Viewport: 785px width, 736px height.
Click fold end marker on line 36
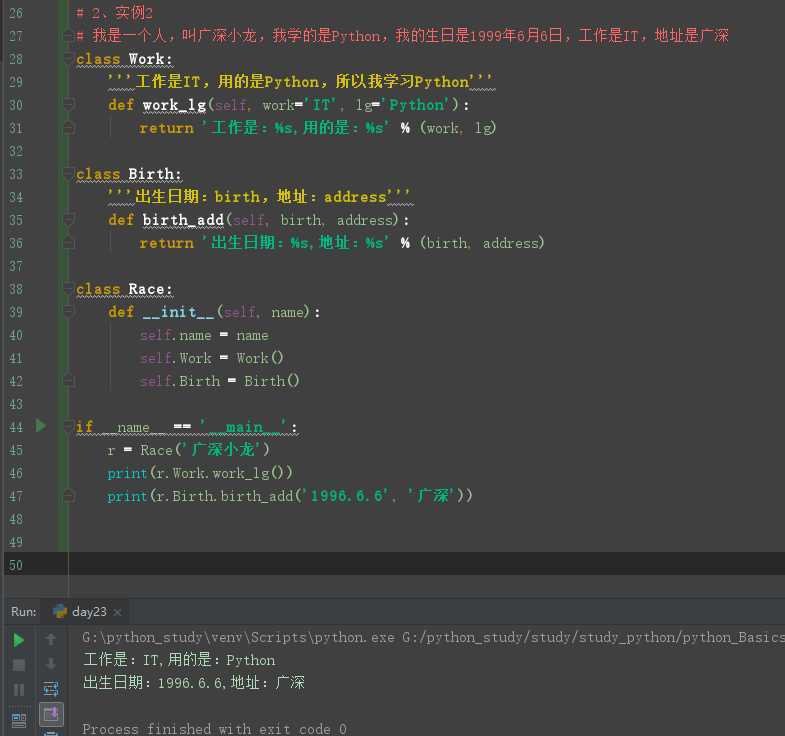pos(69,243)
